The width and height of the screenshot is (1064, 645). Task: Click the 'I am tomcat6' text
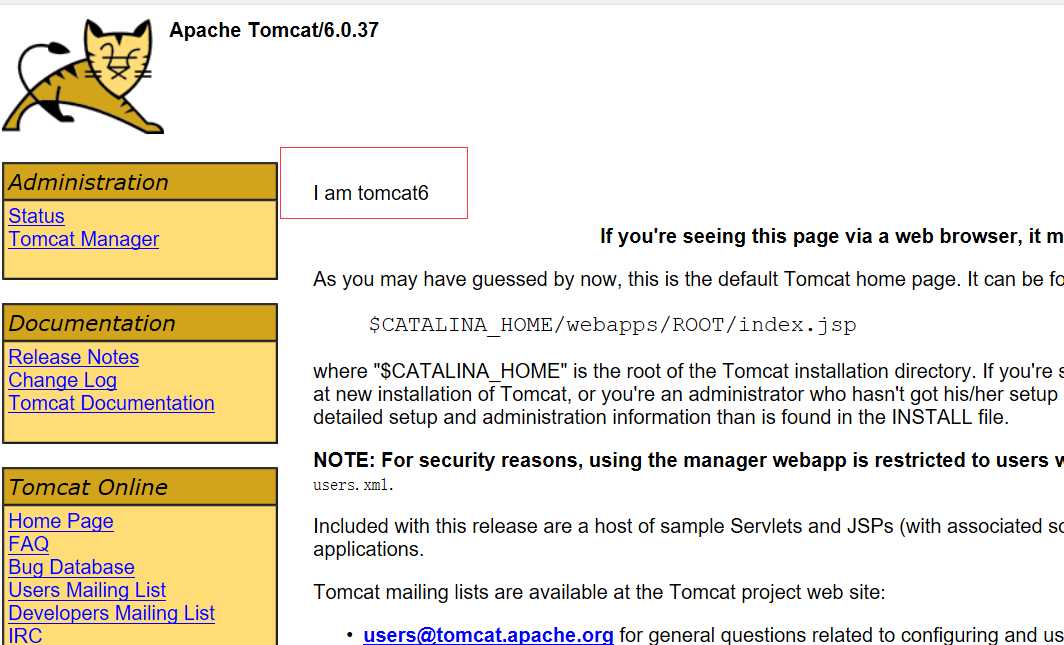(x=371, y=193)
